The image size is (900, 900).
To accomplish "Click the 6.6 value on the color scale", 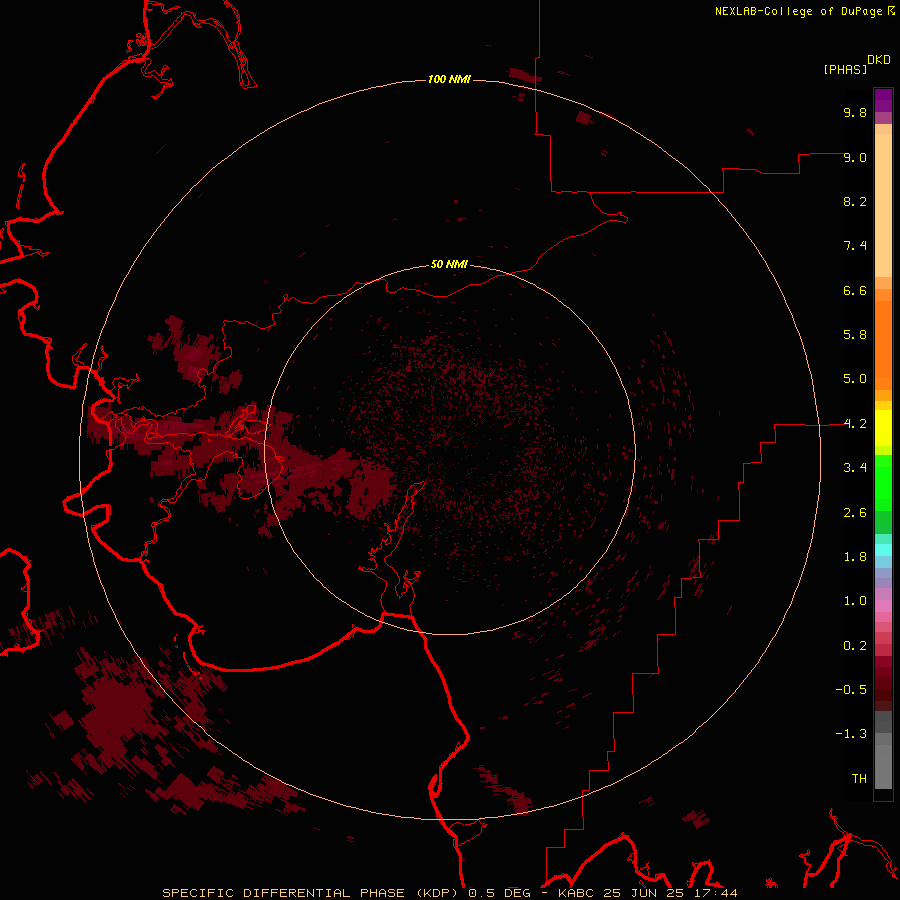I will coord(855,290).
